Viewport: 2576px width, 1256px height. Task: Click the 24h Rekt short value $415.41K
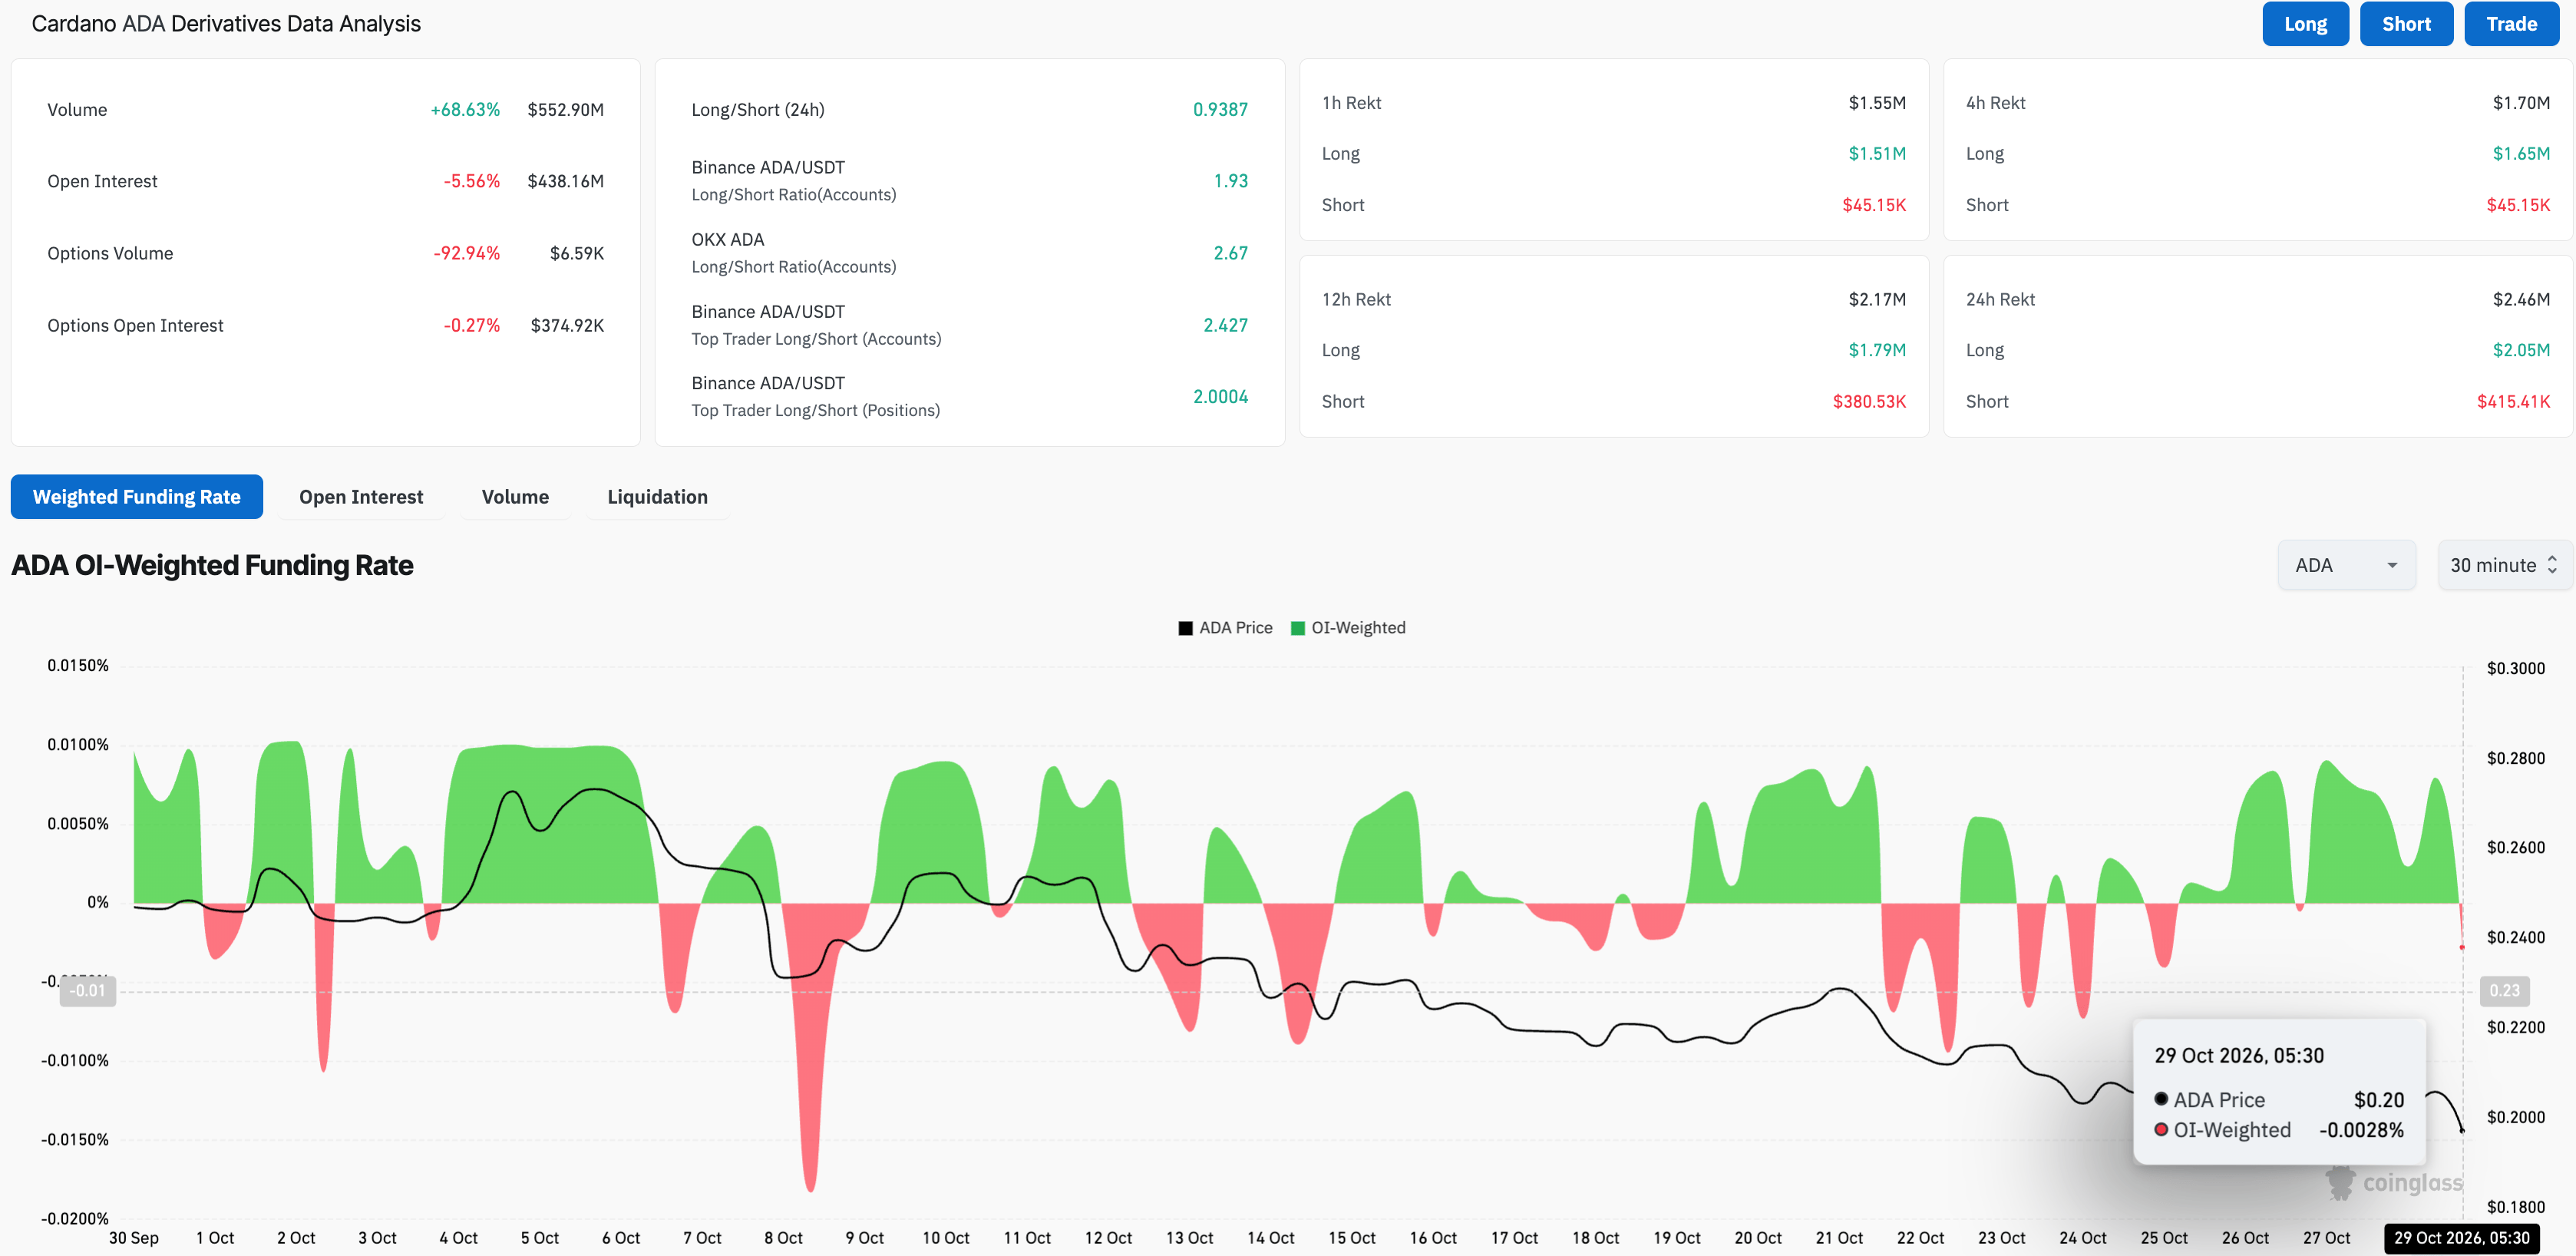[x=2513, y=402]
